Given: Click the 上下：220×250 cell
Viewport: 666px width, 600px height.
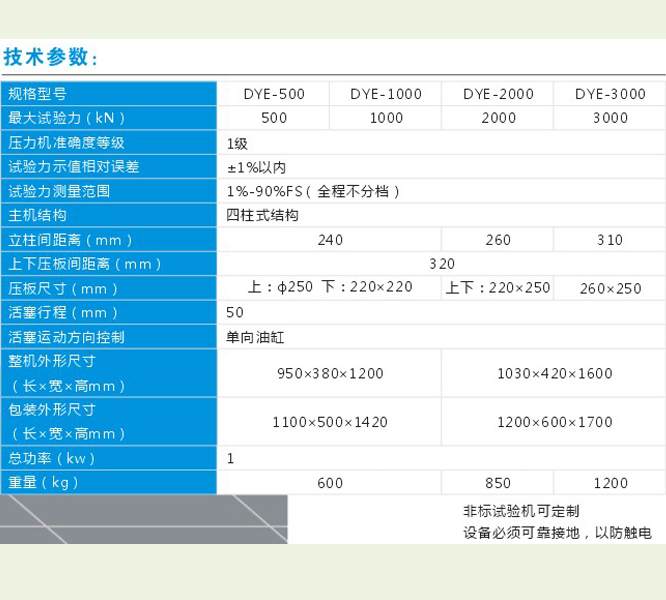Looking at the screenshot, I should (x=498, y=288).
